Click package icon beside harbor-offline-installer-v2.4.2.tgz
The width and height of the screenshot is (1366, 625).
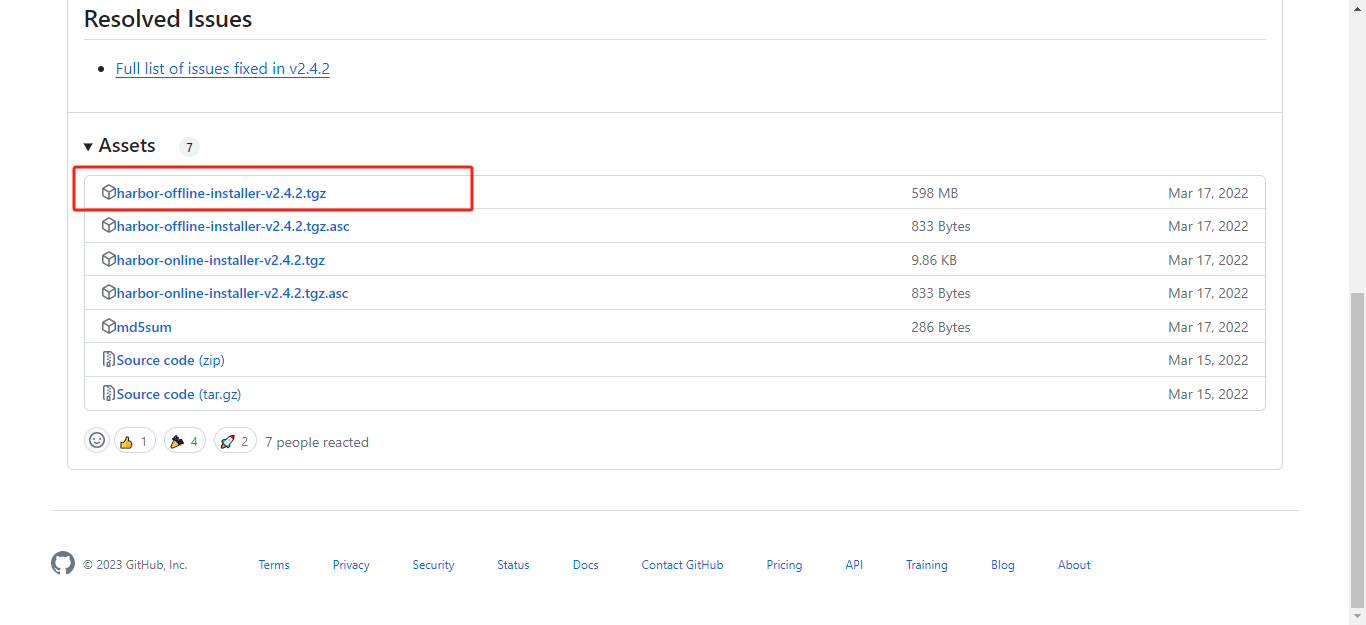[109, 192]
